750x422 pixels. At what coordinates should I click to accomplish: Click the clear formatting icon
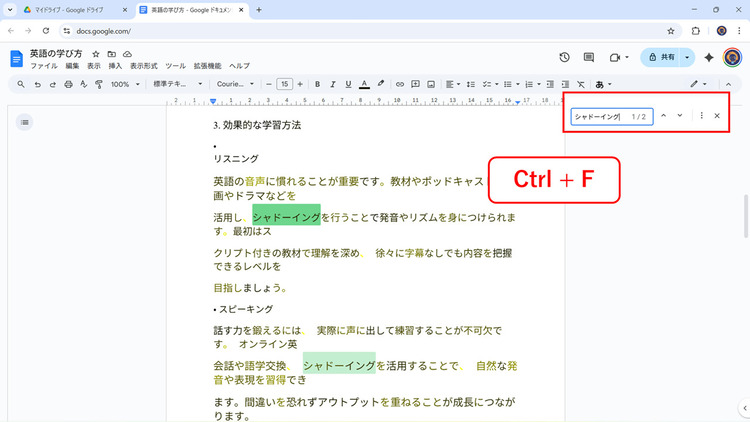581,84
